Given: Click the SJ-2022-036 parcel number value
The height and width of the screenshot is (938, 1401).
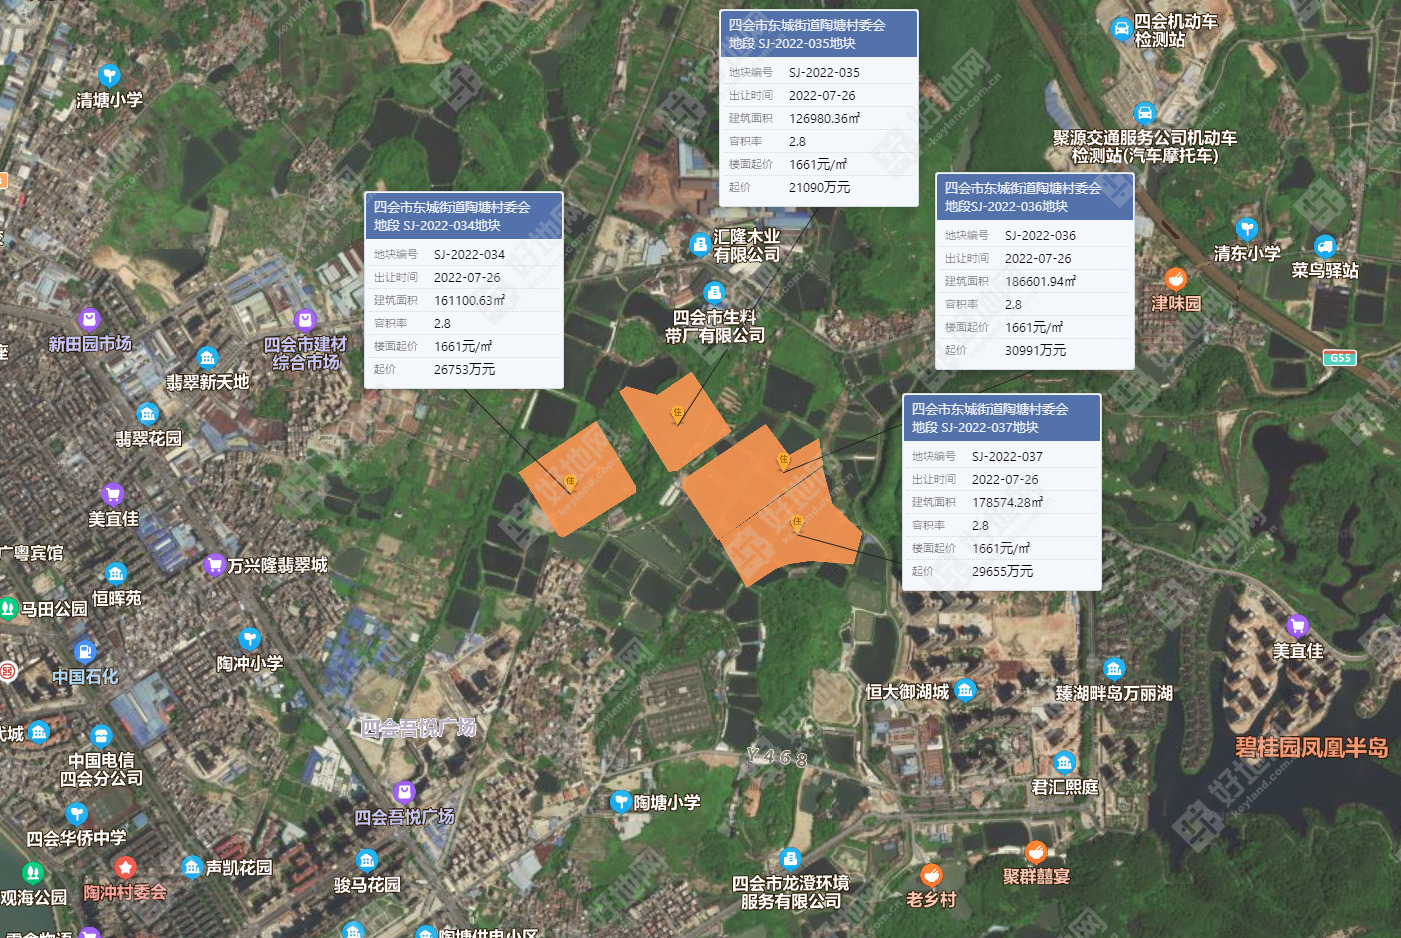Looking at the screenshot, I should pos(1040,235).
